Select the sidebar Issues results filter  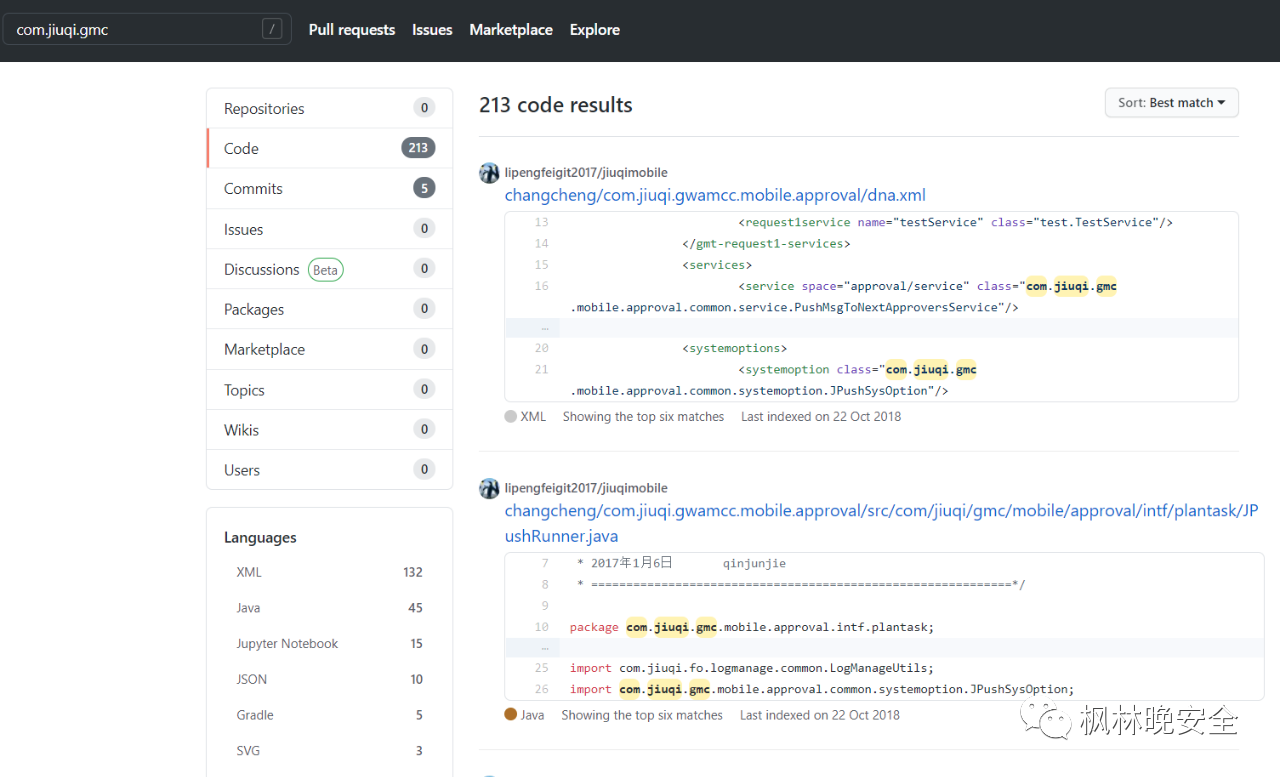tap(329, 229)
